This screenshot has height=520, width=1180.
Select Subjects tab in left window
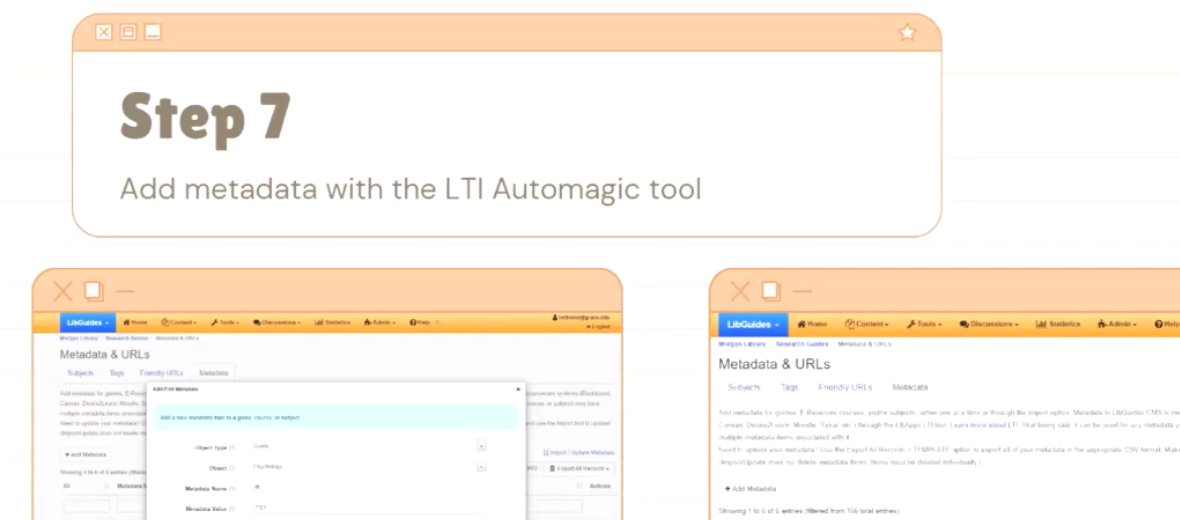pyautogui.click(x=80, y=373)
